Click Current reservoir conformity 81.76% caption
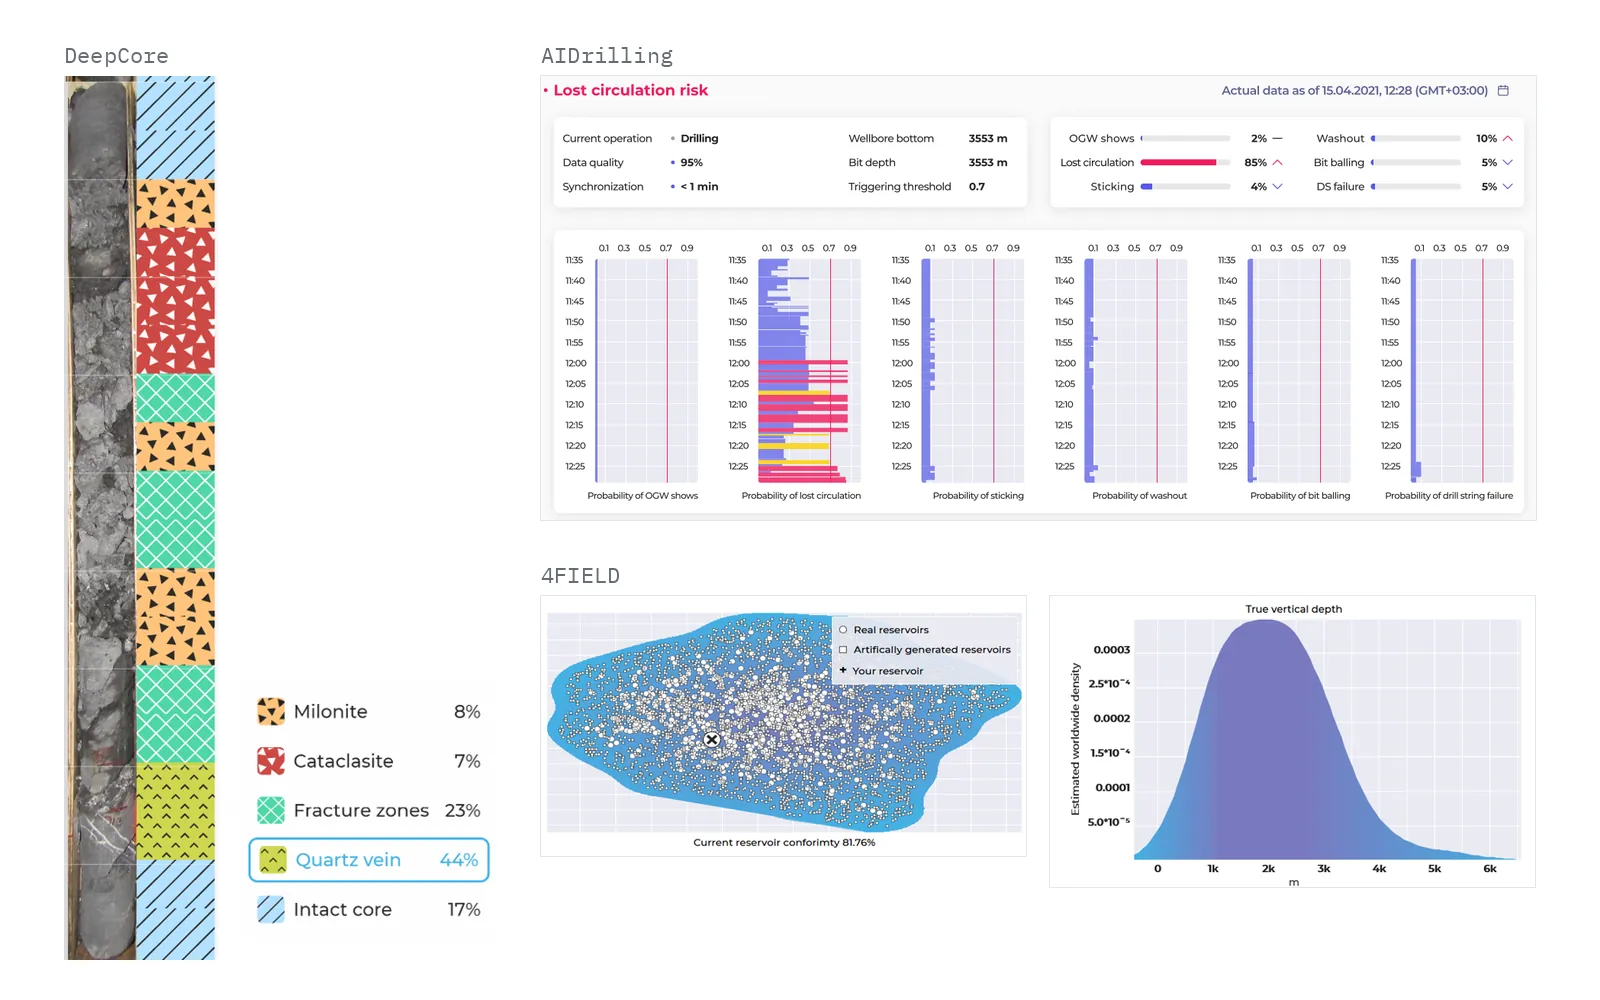Viewport: 1600px width, 1000px height. tap(784, 843)
